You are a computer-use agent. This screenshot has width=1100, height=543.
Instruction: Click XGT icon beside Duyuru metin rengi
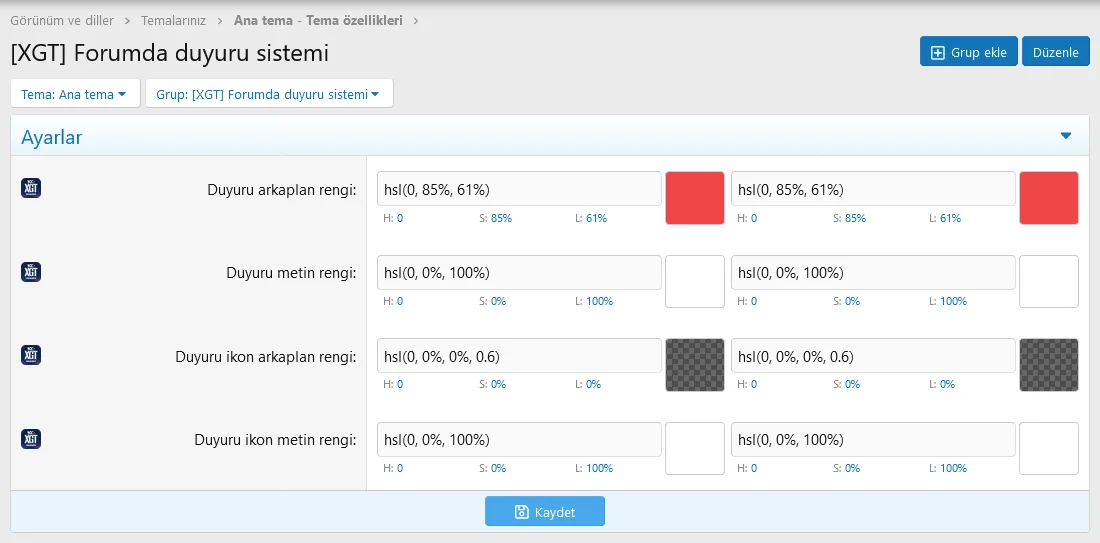31,271
